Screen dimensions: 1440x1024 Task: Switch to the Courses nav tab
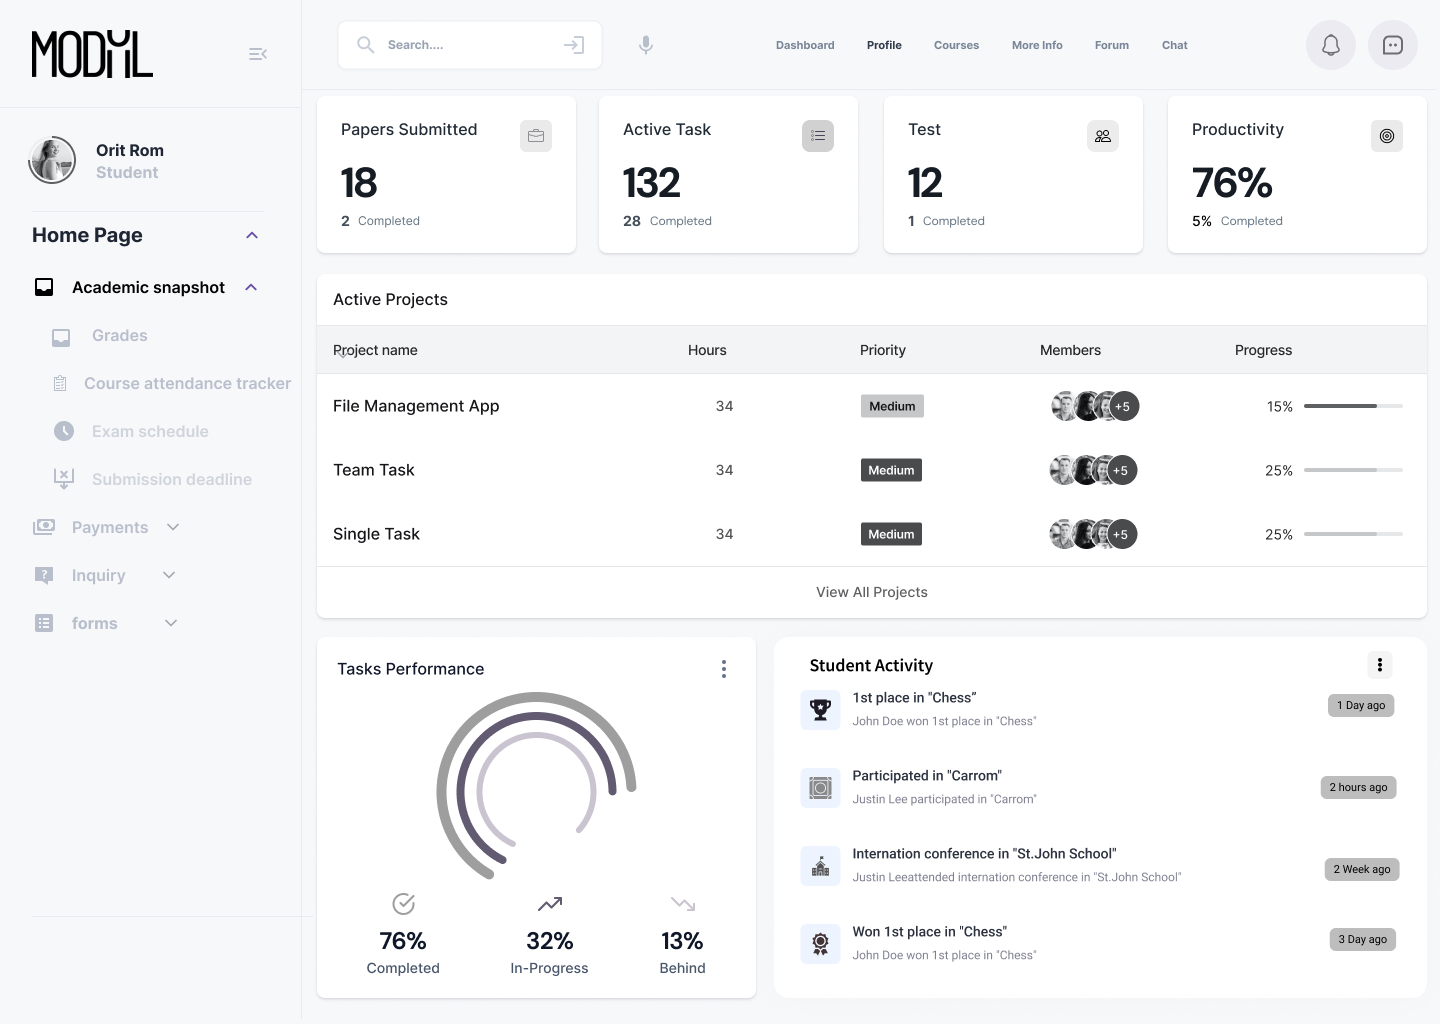(956, 45)
